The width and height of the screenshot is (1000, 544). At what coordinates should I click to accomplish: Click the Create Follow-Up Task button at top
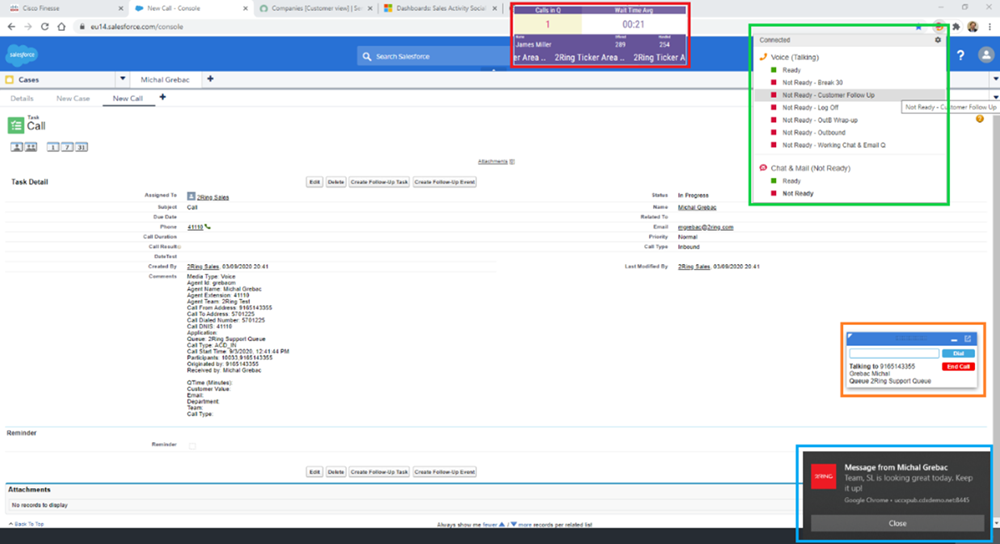pos(379,182)
